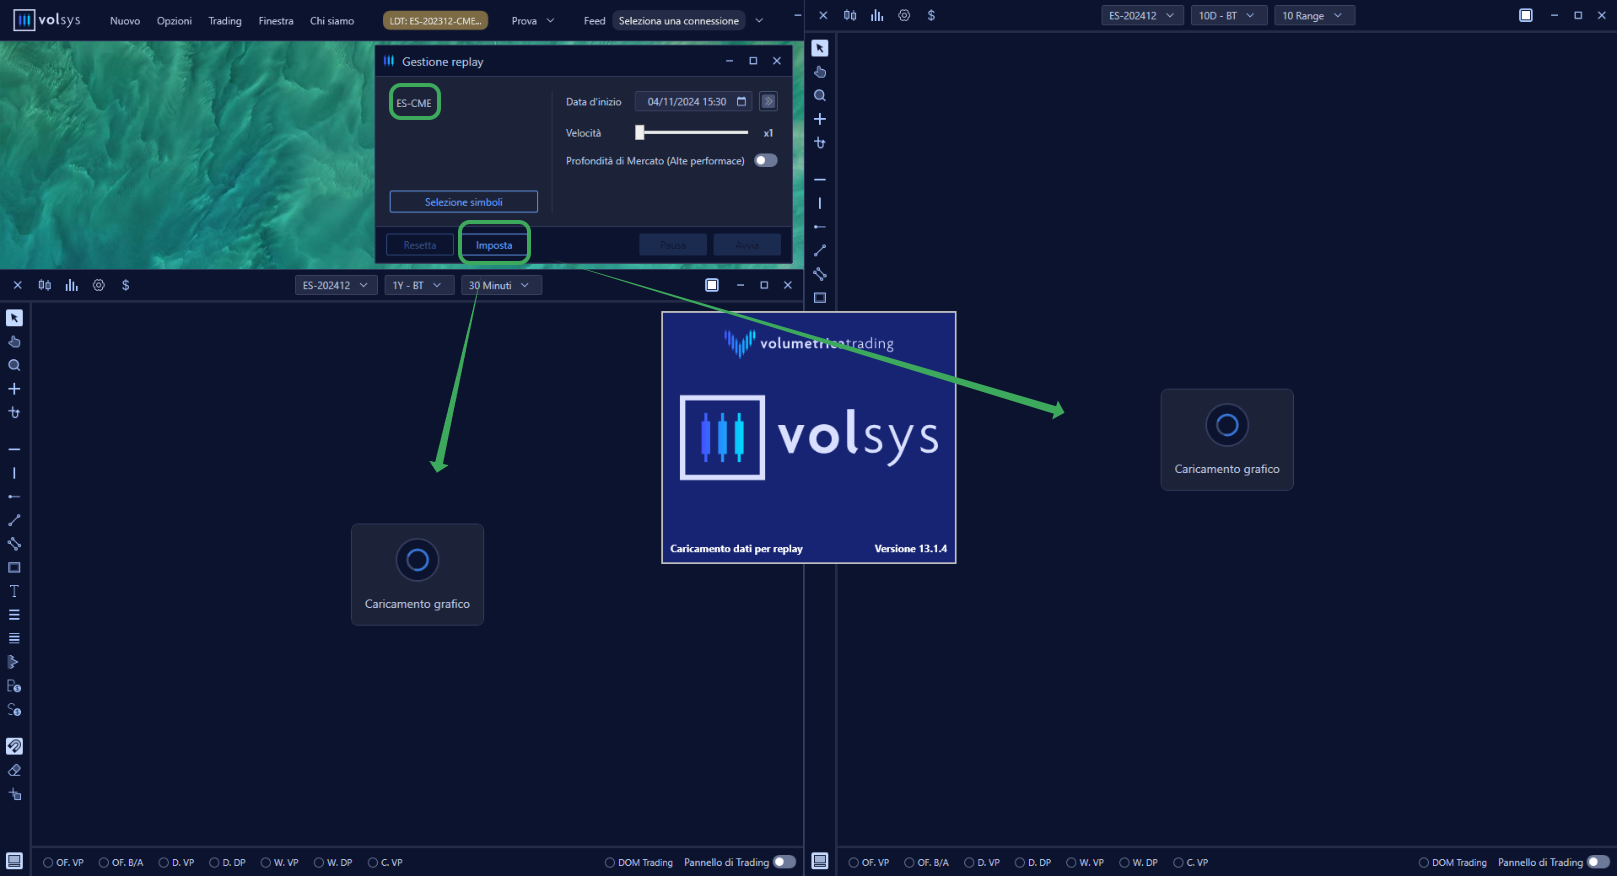This screenshot has height=876, width=1617.
Task: Select the horizontal line tool in left chart
Action: coord(14,450)
